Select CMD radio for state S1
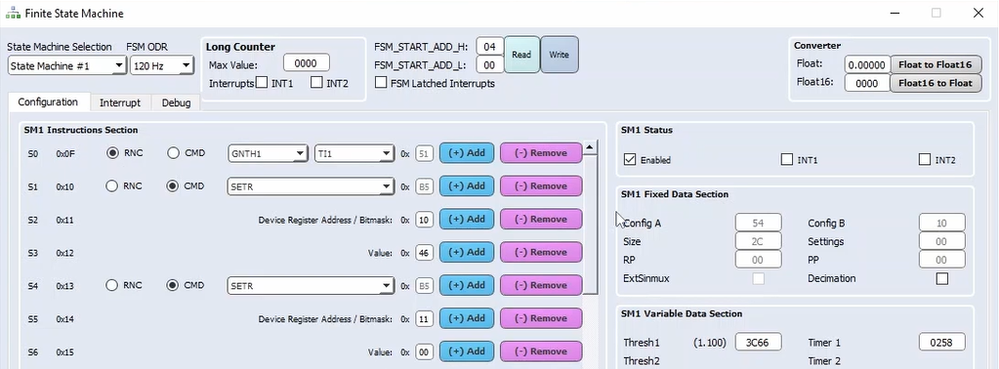 click(172, 186)
